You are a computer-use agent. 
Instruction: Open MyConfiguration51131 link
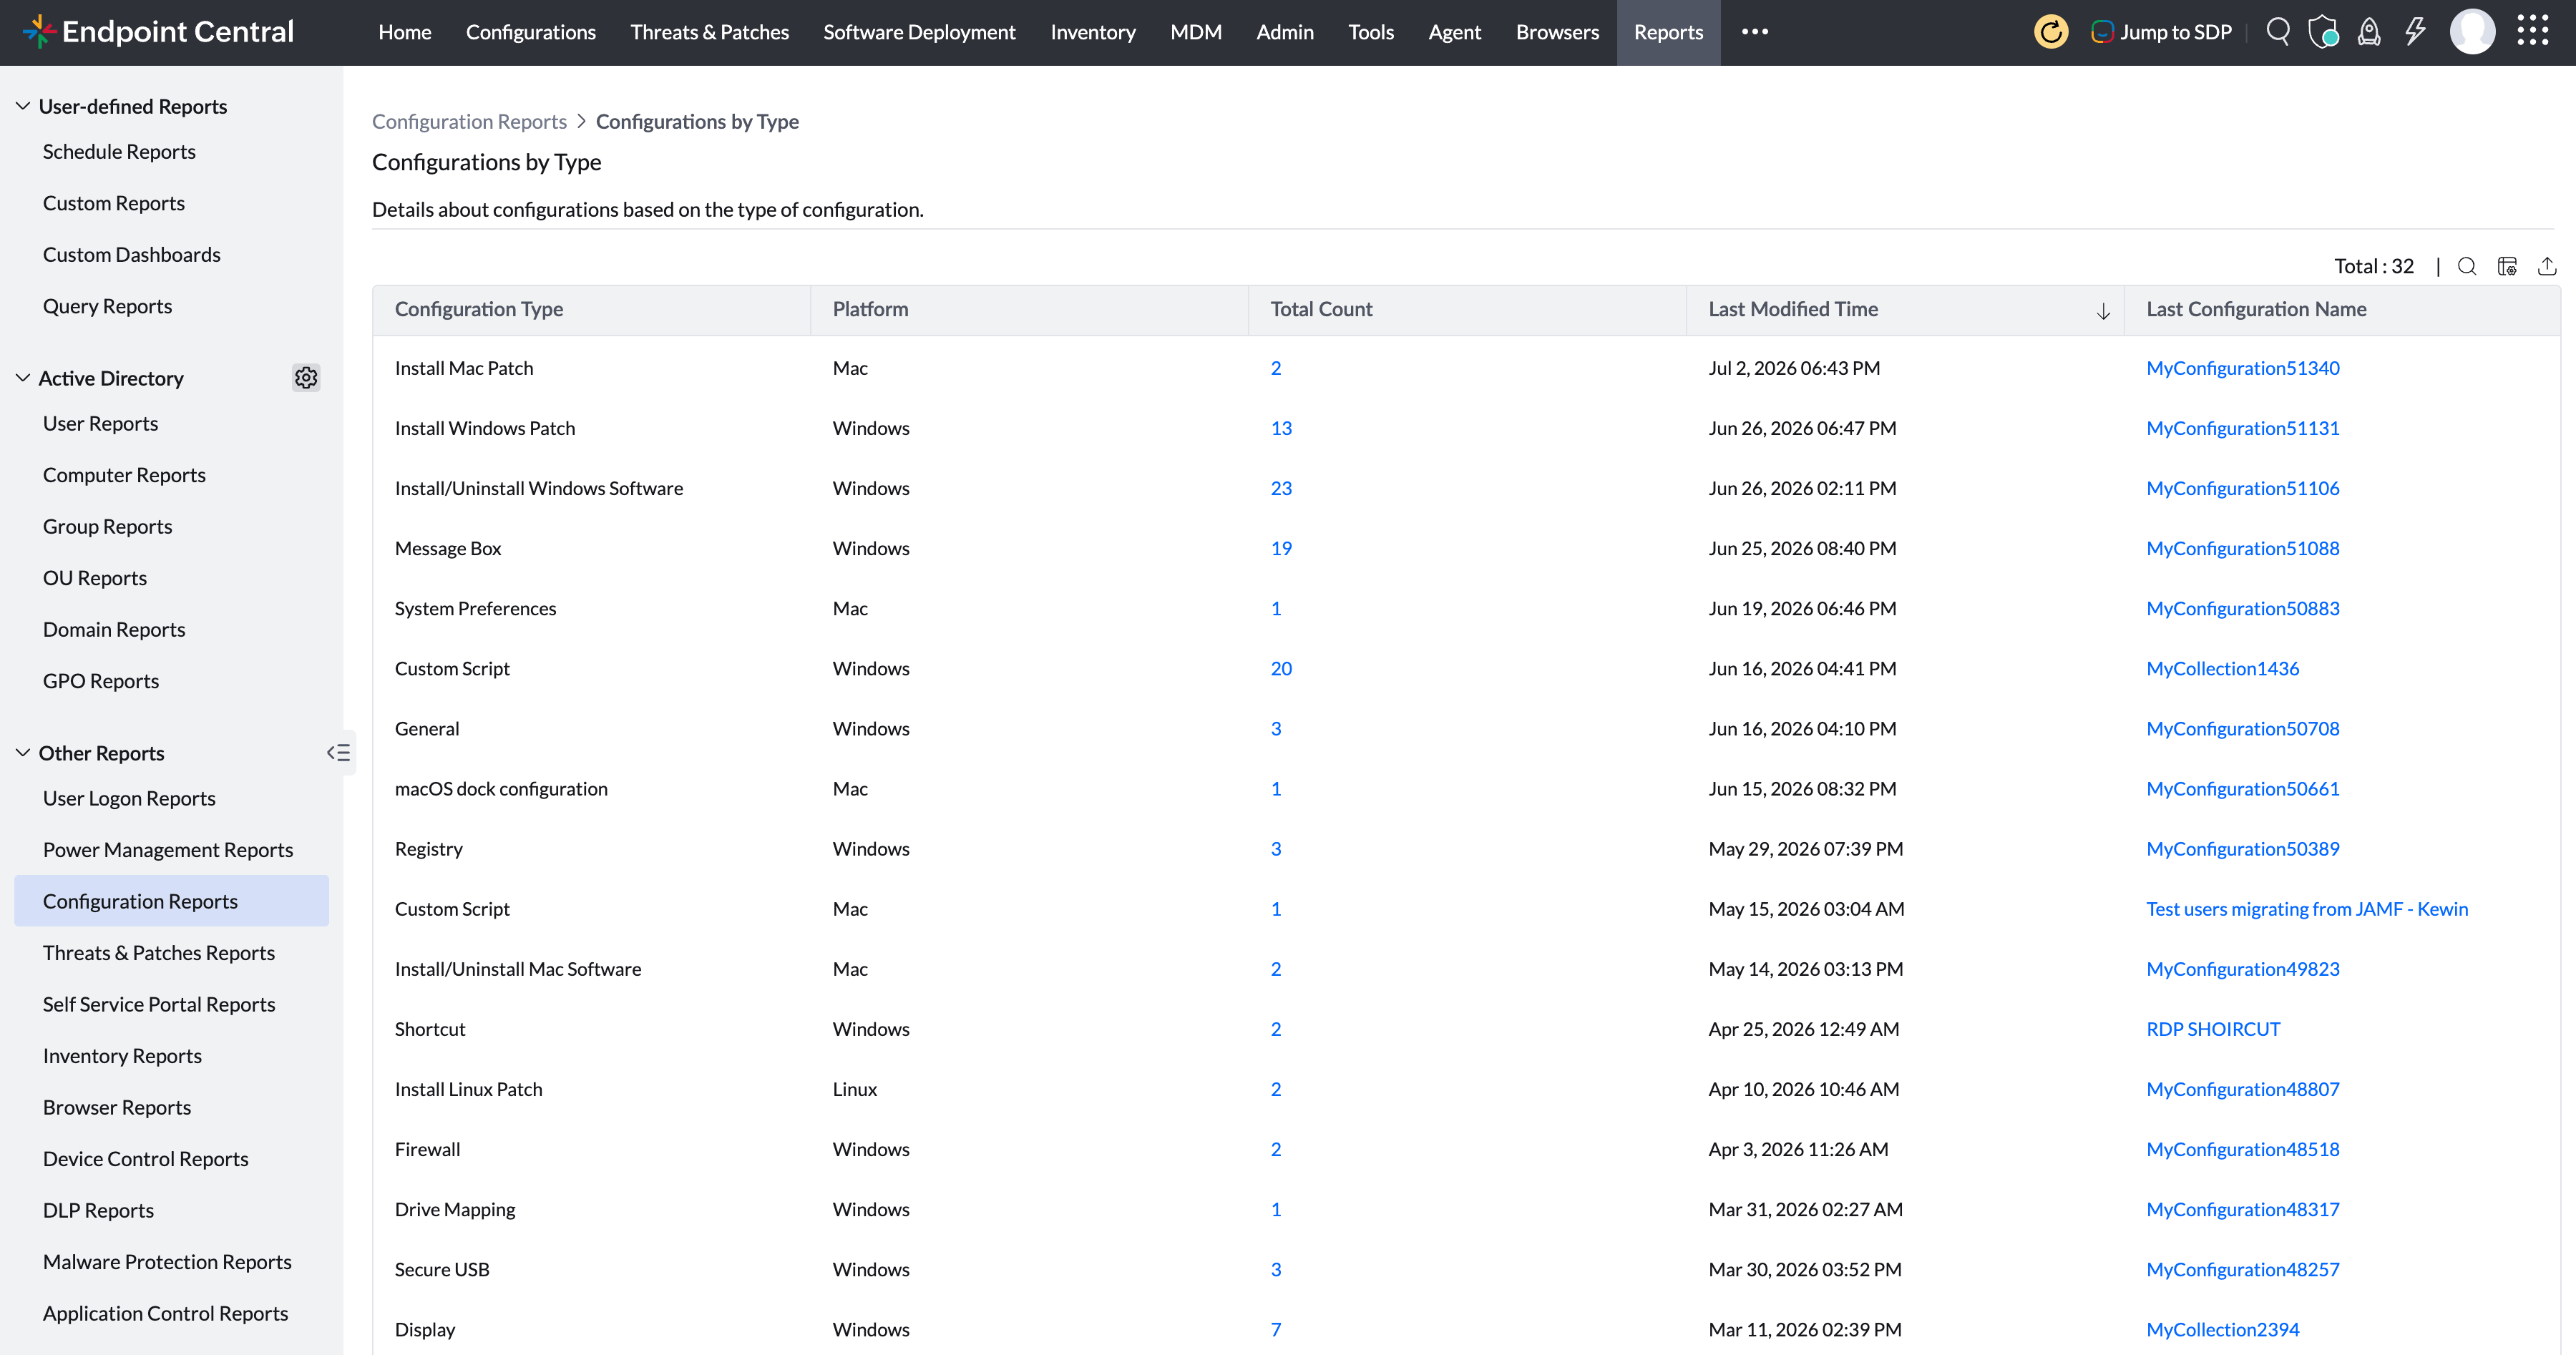click(x=2242, y=428)
